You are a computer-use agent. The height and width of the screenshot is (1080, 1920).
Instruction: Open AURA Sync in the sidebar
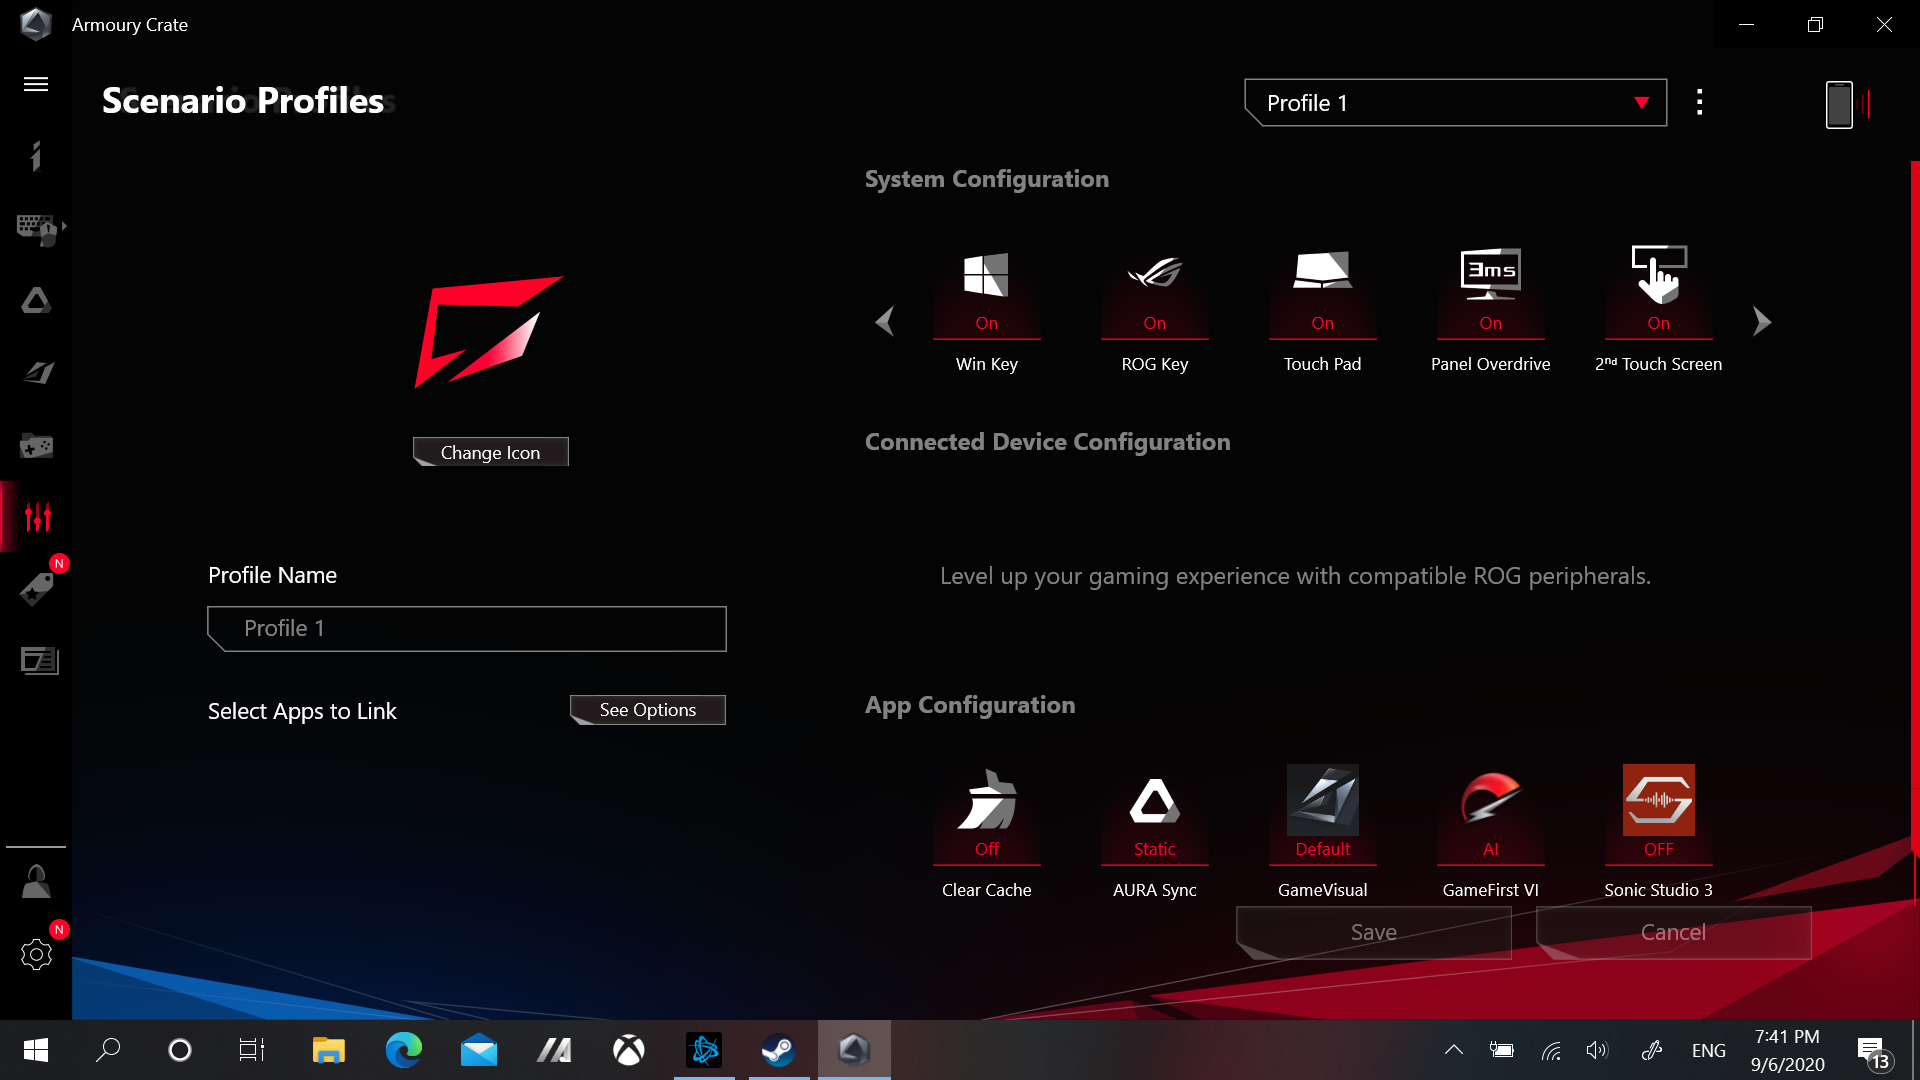(36, 301)
